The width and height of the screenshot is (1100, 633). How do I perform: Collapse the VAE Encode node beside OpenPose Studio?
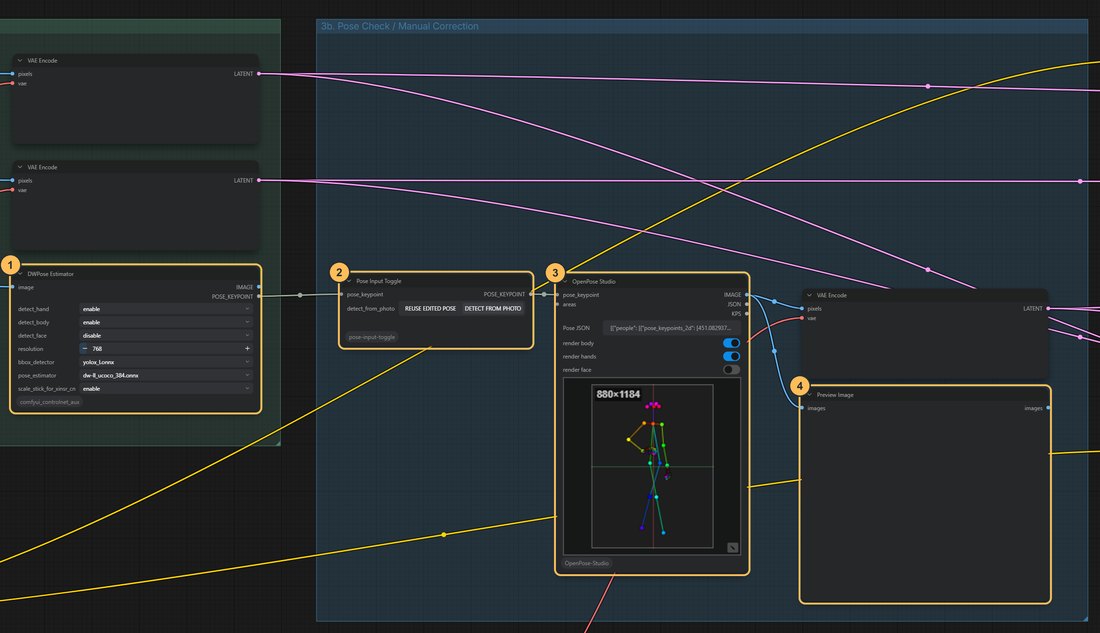tap(810, 295)
